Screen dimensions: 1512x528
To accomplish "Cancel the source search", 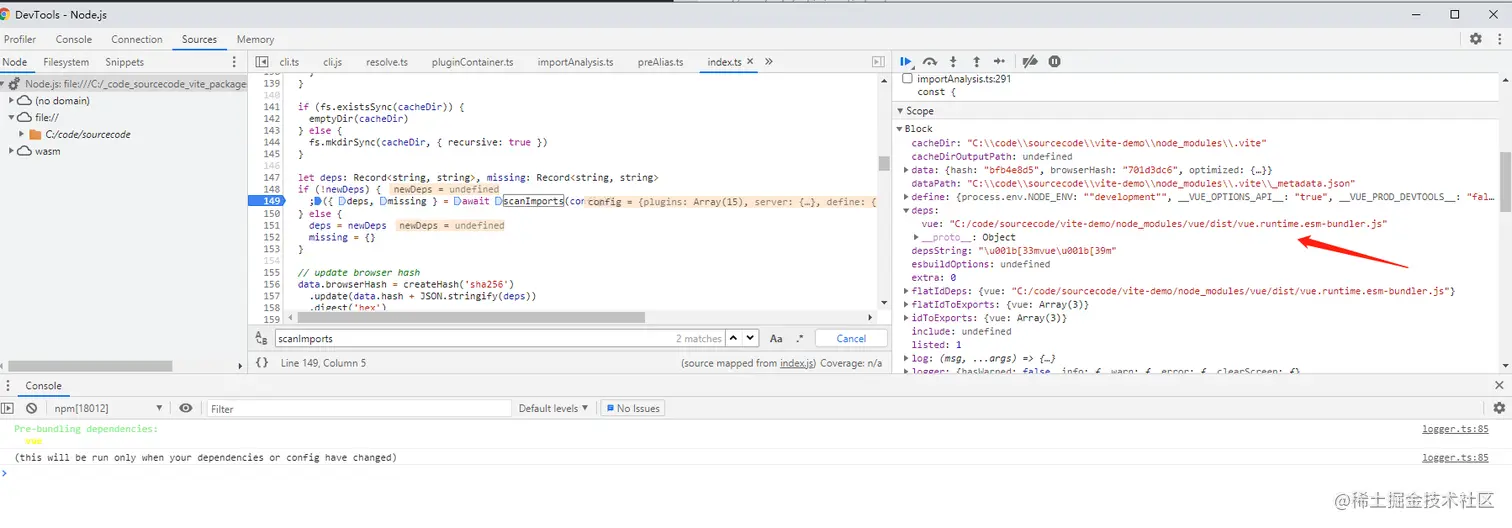I will point(851,339).
